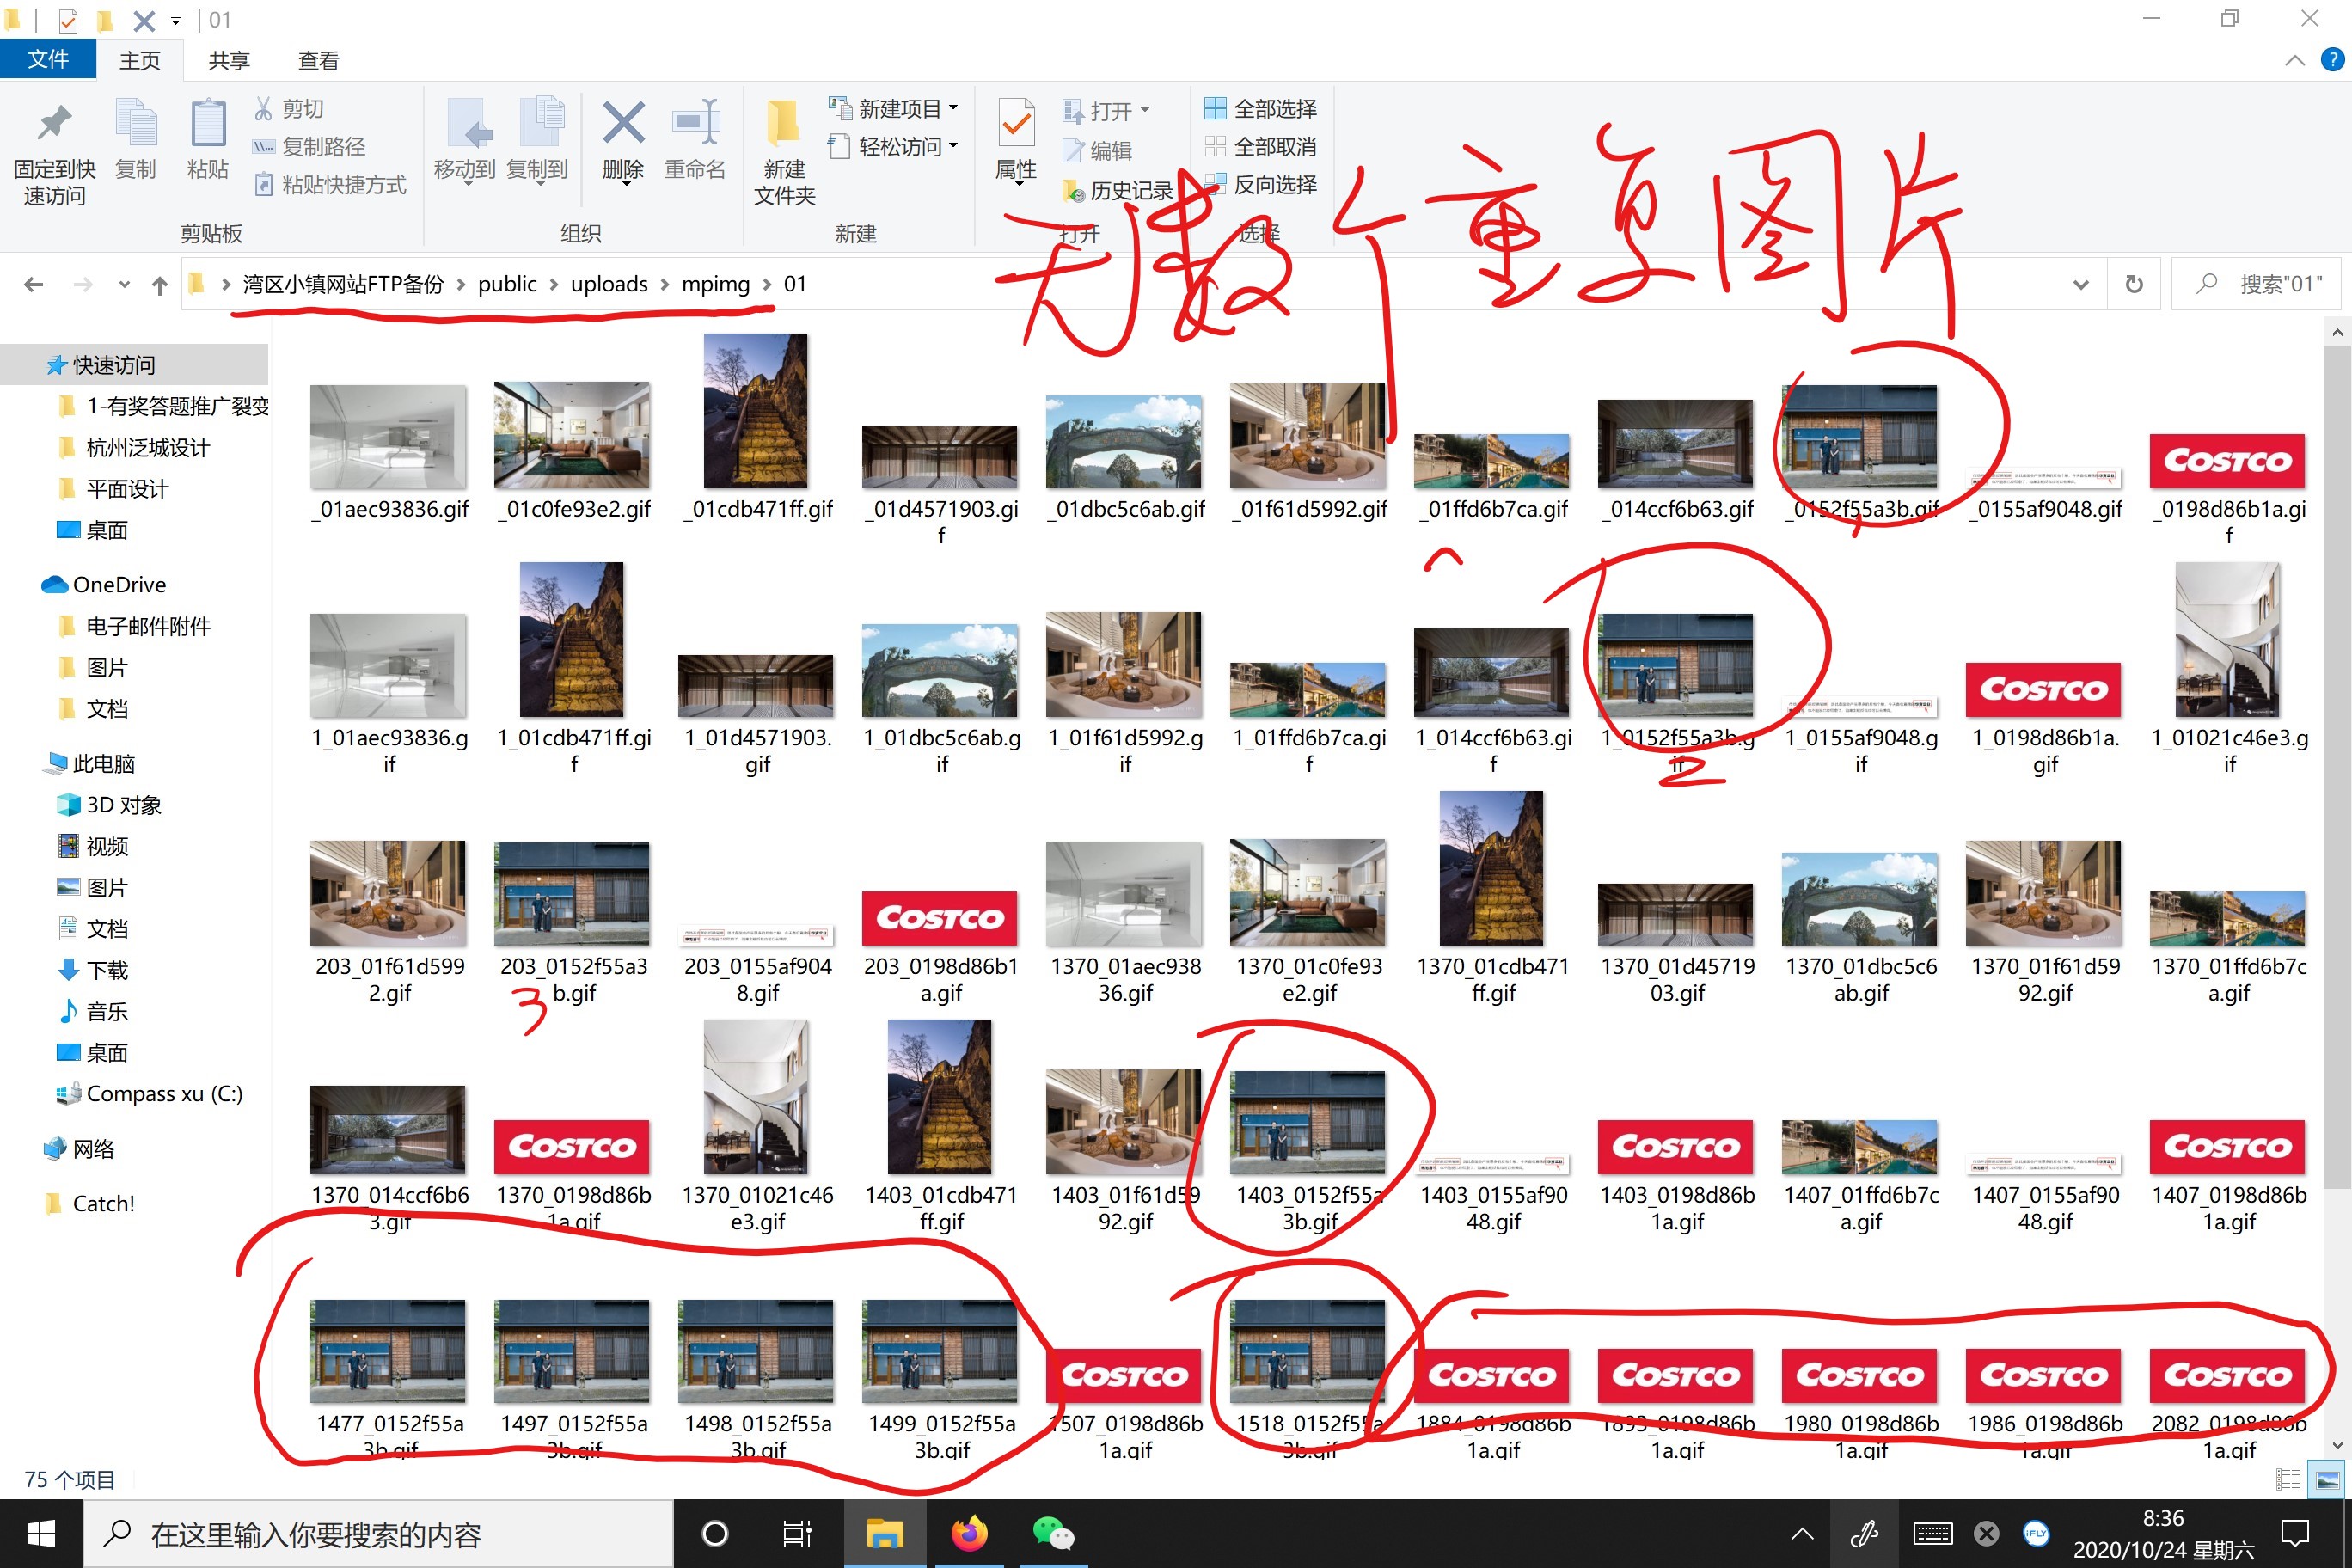Click the Pin to Quick Access icon
2352x1568 pixels.
tap(54, 123)
